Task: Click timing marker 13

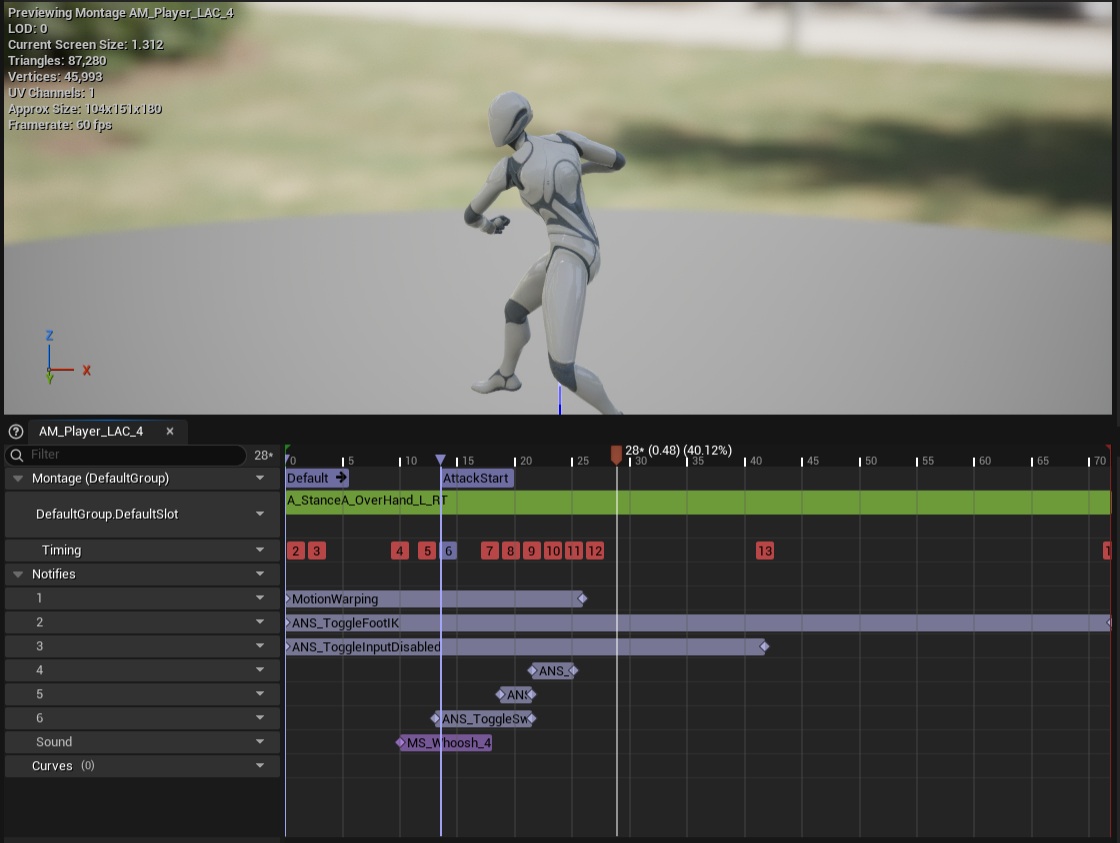Action: click(764, 551)
